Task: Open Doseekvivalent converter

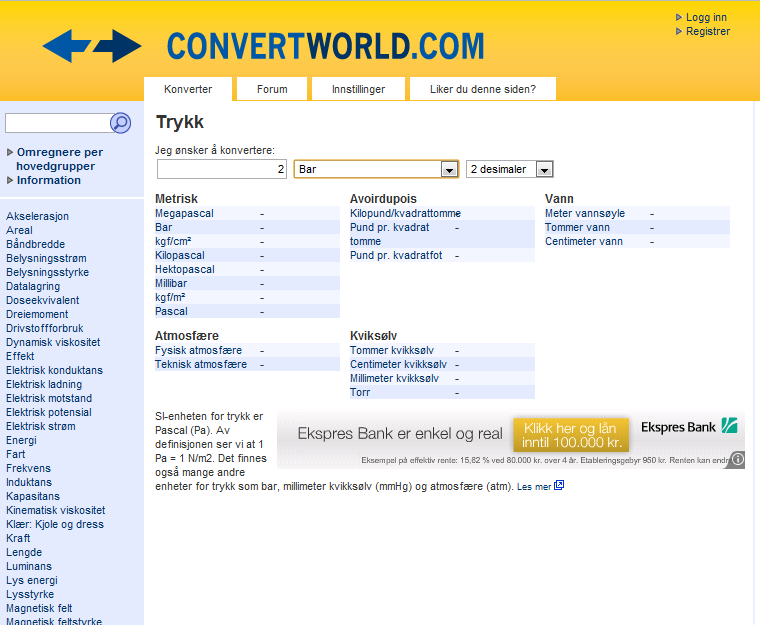Action: [43, 301]
